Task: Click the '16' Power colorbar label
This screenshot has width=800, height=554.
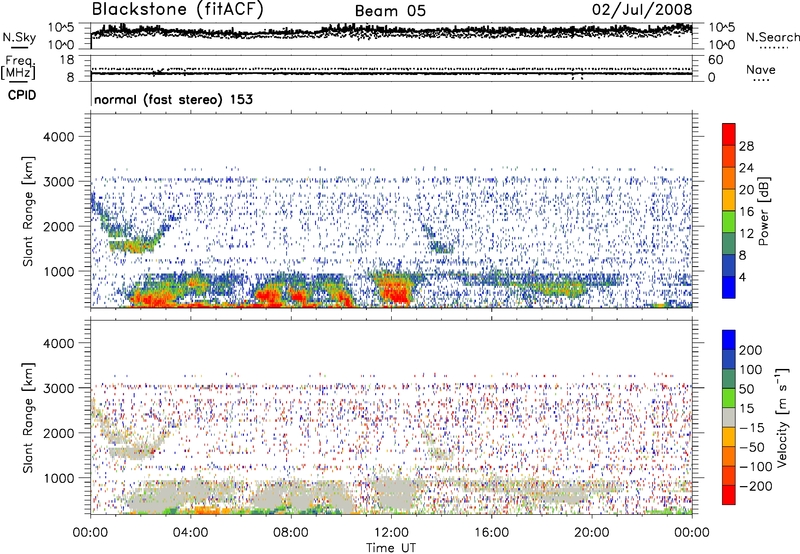Action: coord(746,212)
